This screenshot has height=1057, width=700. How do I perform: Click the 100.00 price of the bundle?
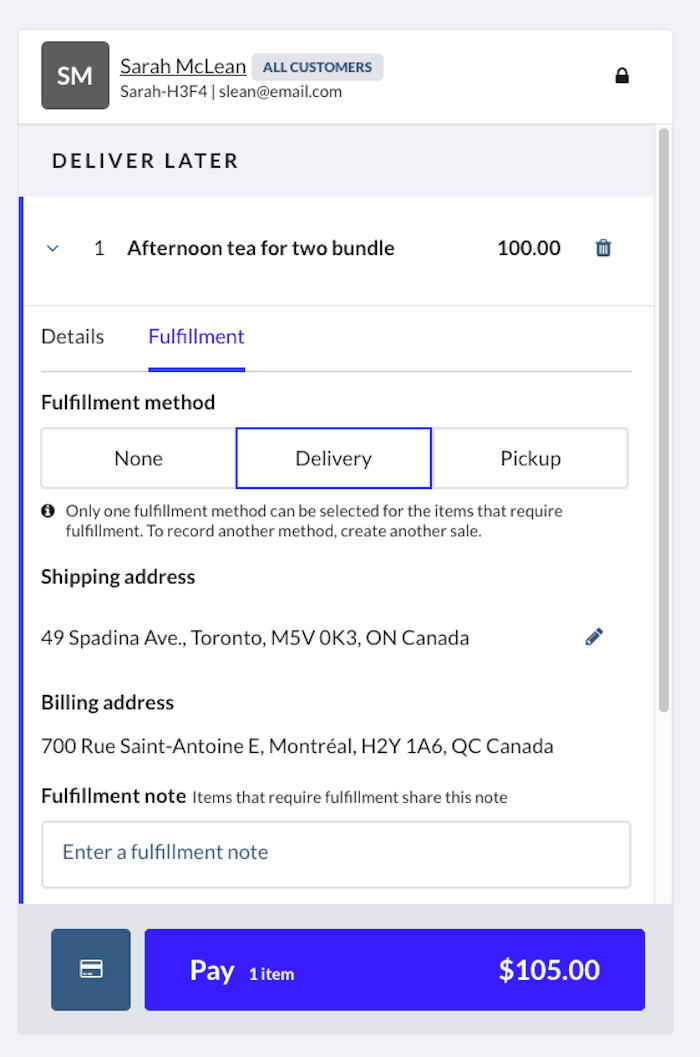pos(529,248)
